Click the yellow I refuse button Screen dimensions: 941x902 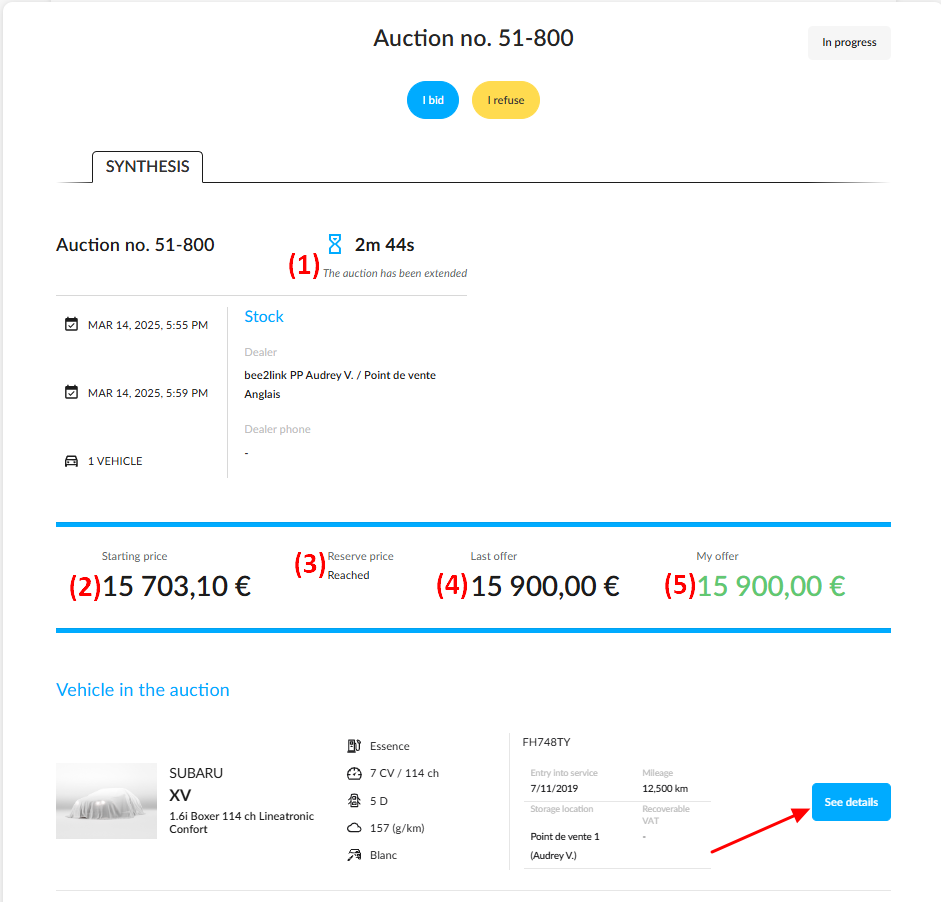(x=506, y=100)
